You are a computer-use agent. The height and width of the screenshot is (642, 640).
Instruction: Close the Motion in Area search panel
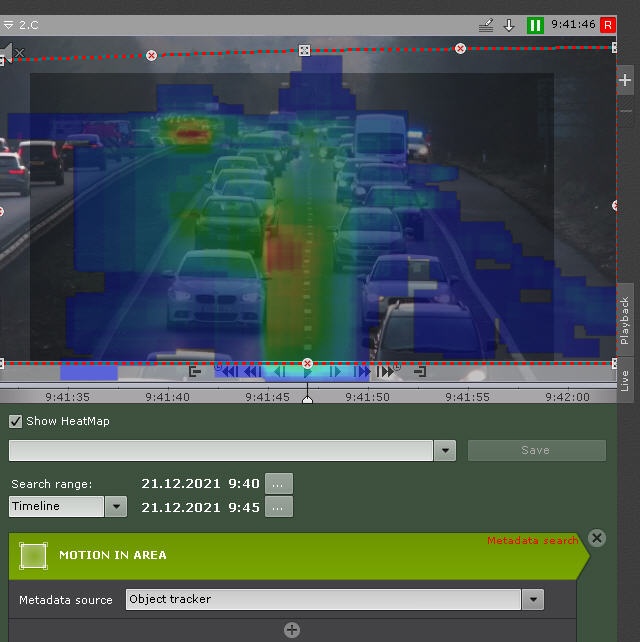597,538
